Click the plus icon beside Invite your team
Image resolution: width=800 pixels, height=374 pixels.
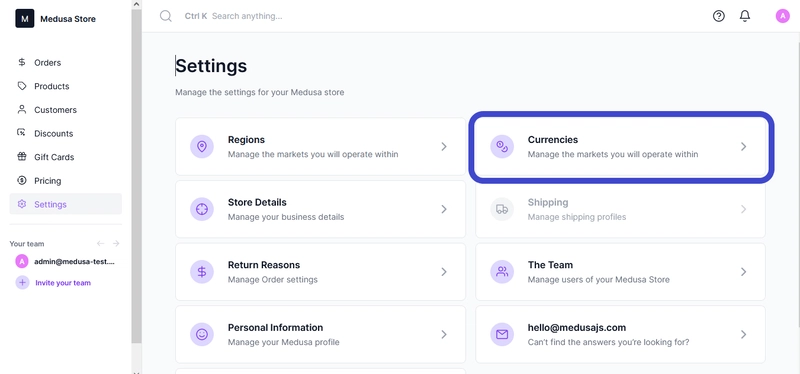click(x=22, y=282)
